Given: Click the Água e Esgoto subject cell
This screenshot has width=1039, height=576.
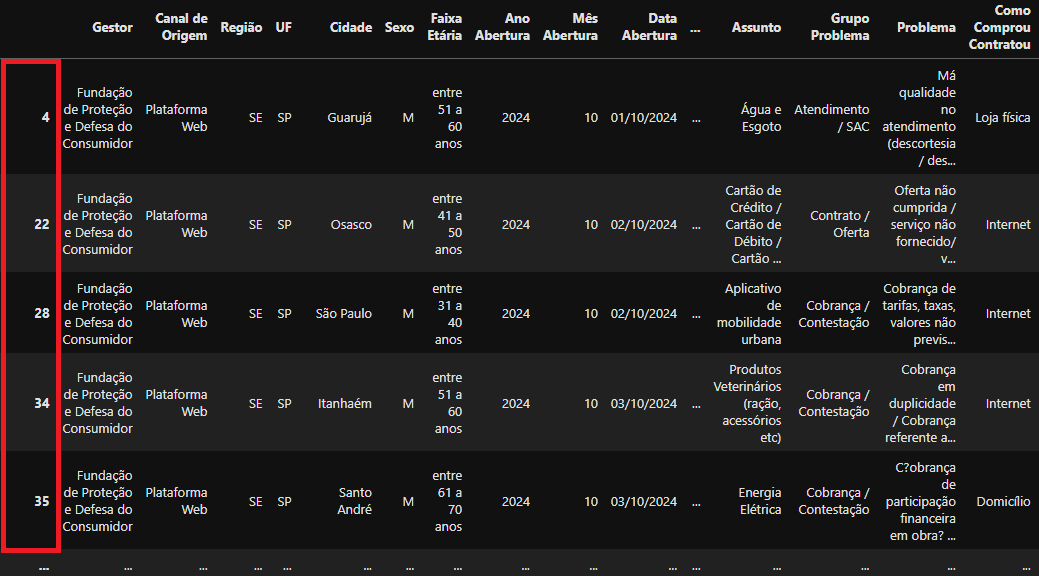Looking at the screenshot, I should pos(761,117).
